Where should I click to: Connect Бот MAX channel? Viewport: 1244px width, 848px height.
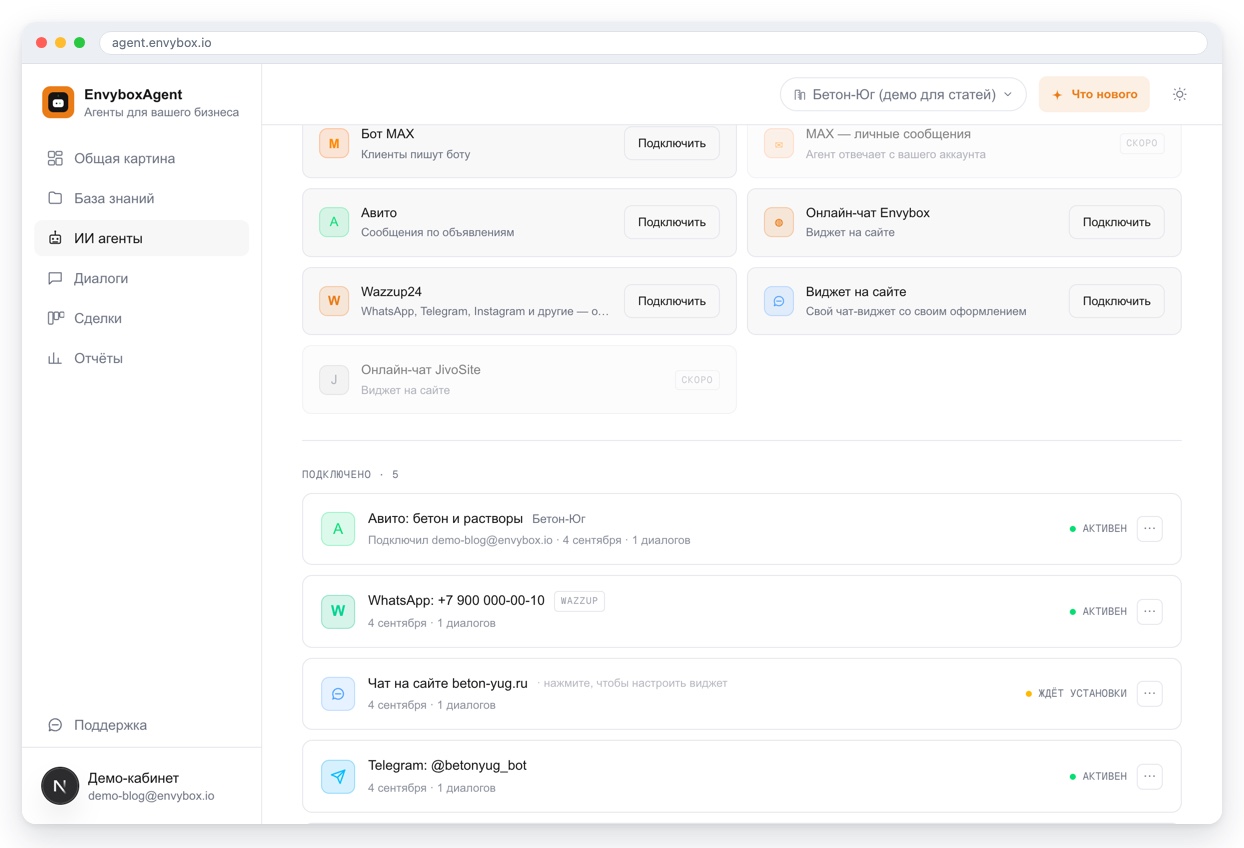pyautogui.click(x=672, y=143)
